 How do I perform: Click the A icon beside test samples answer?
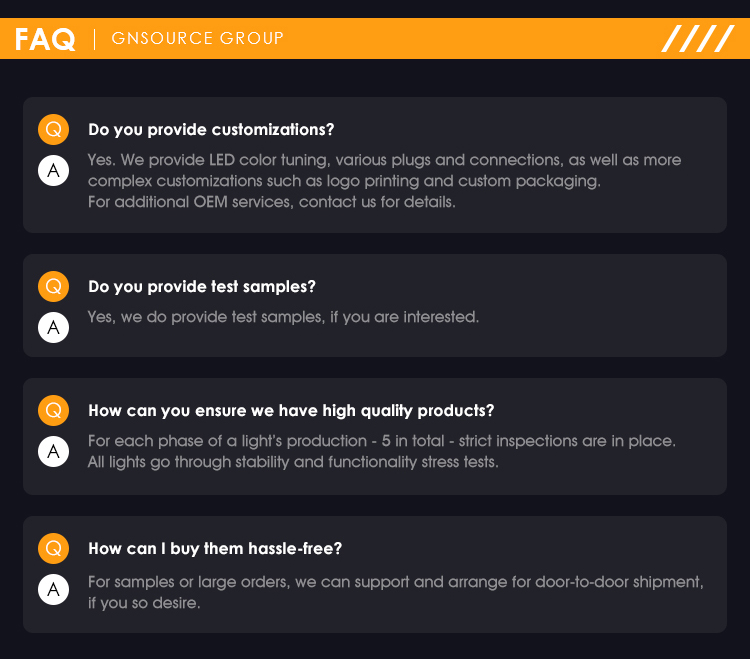click(x=54, y=328)
